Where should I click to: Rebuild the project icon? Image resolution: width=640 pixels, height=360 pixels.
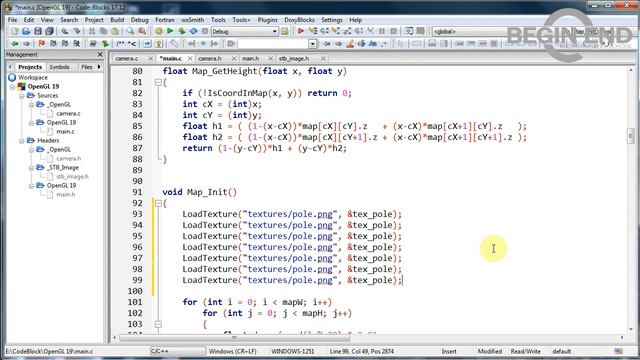coord(193,31)
